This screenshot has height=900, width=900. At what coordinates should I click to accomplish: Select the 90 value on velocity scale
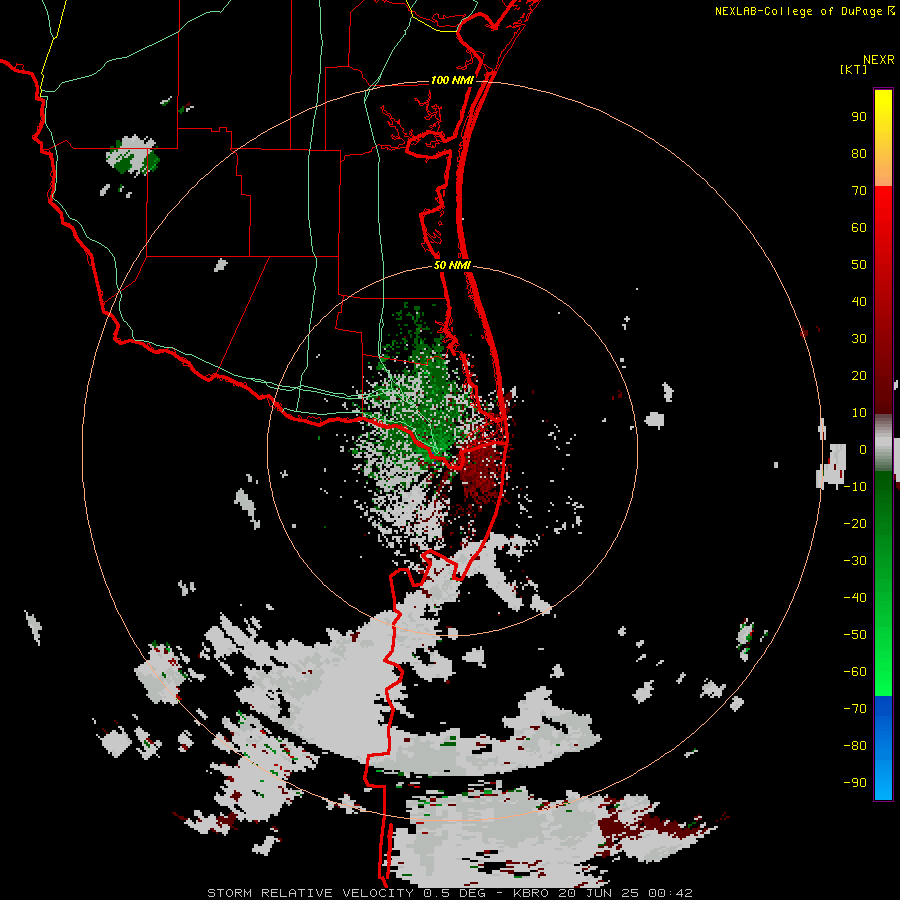[x=859, y=117]
